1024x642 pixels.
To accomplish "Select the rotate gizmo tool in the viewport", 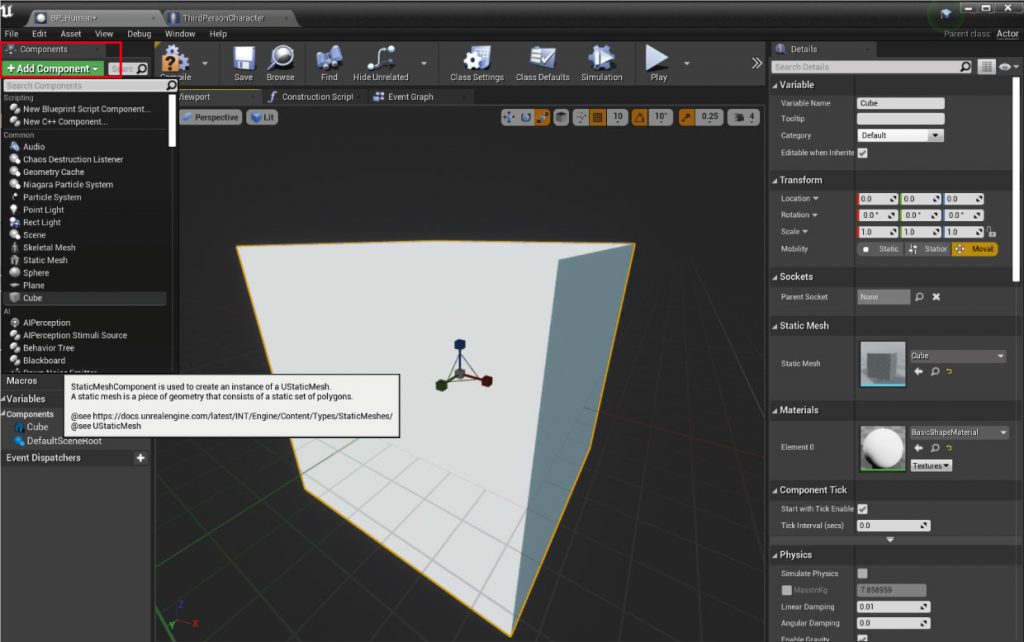I will pos(526,117).
